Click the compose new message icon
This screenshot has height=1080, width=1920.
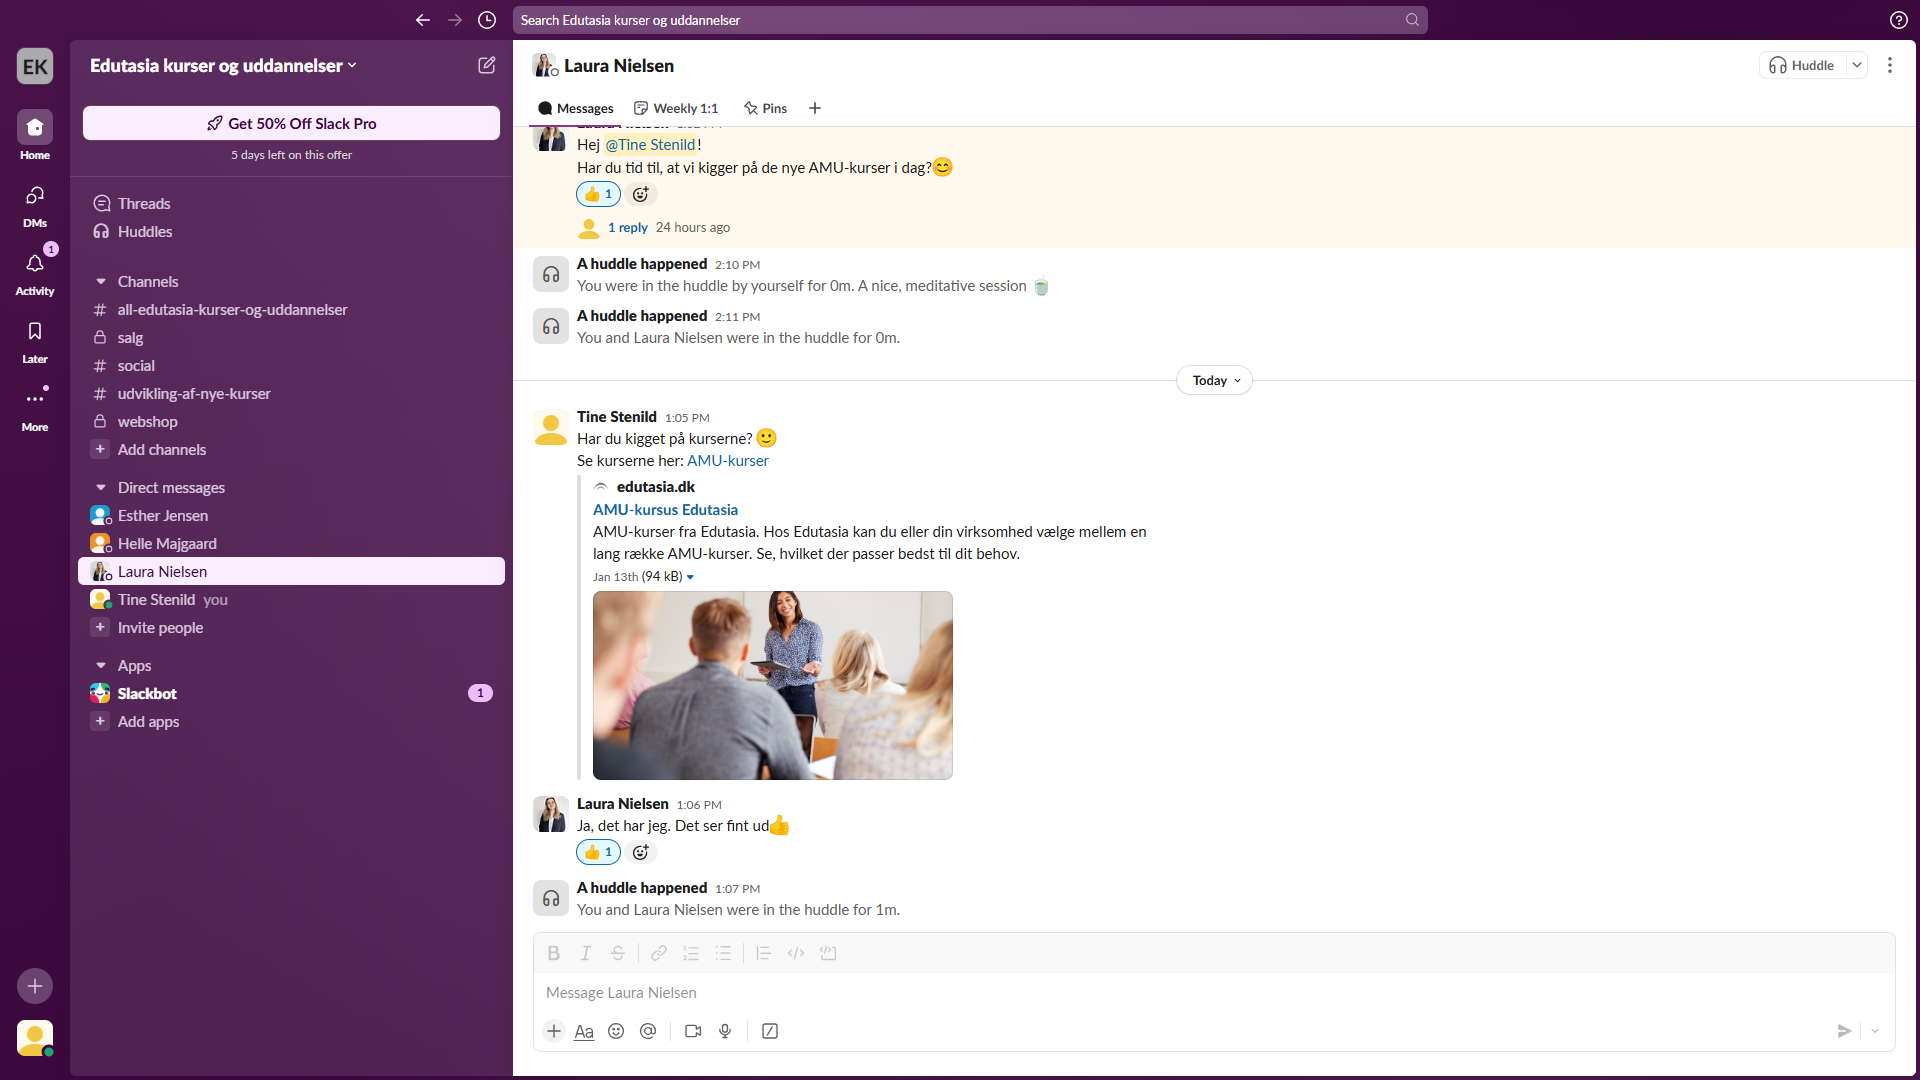tap(487, 65)
